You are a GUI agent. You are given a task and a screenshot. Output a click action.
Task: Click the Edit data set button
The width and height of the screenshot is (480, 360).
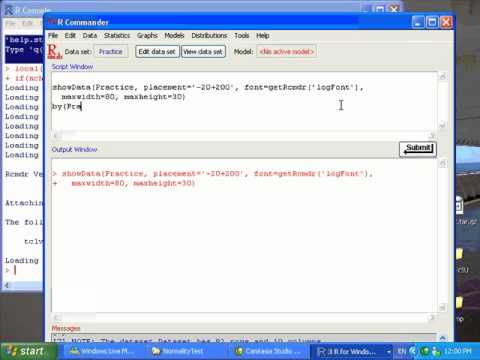[x=157, y=52]
